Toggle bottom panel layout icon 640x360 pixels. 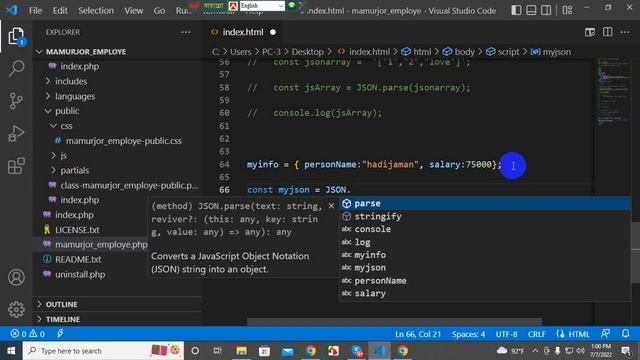point(531,10)
